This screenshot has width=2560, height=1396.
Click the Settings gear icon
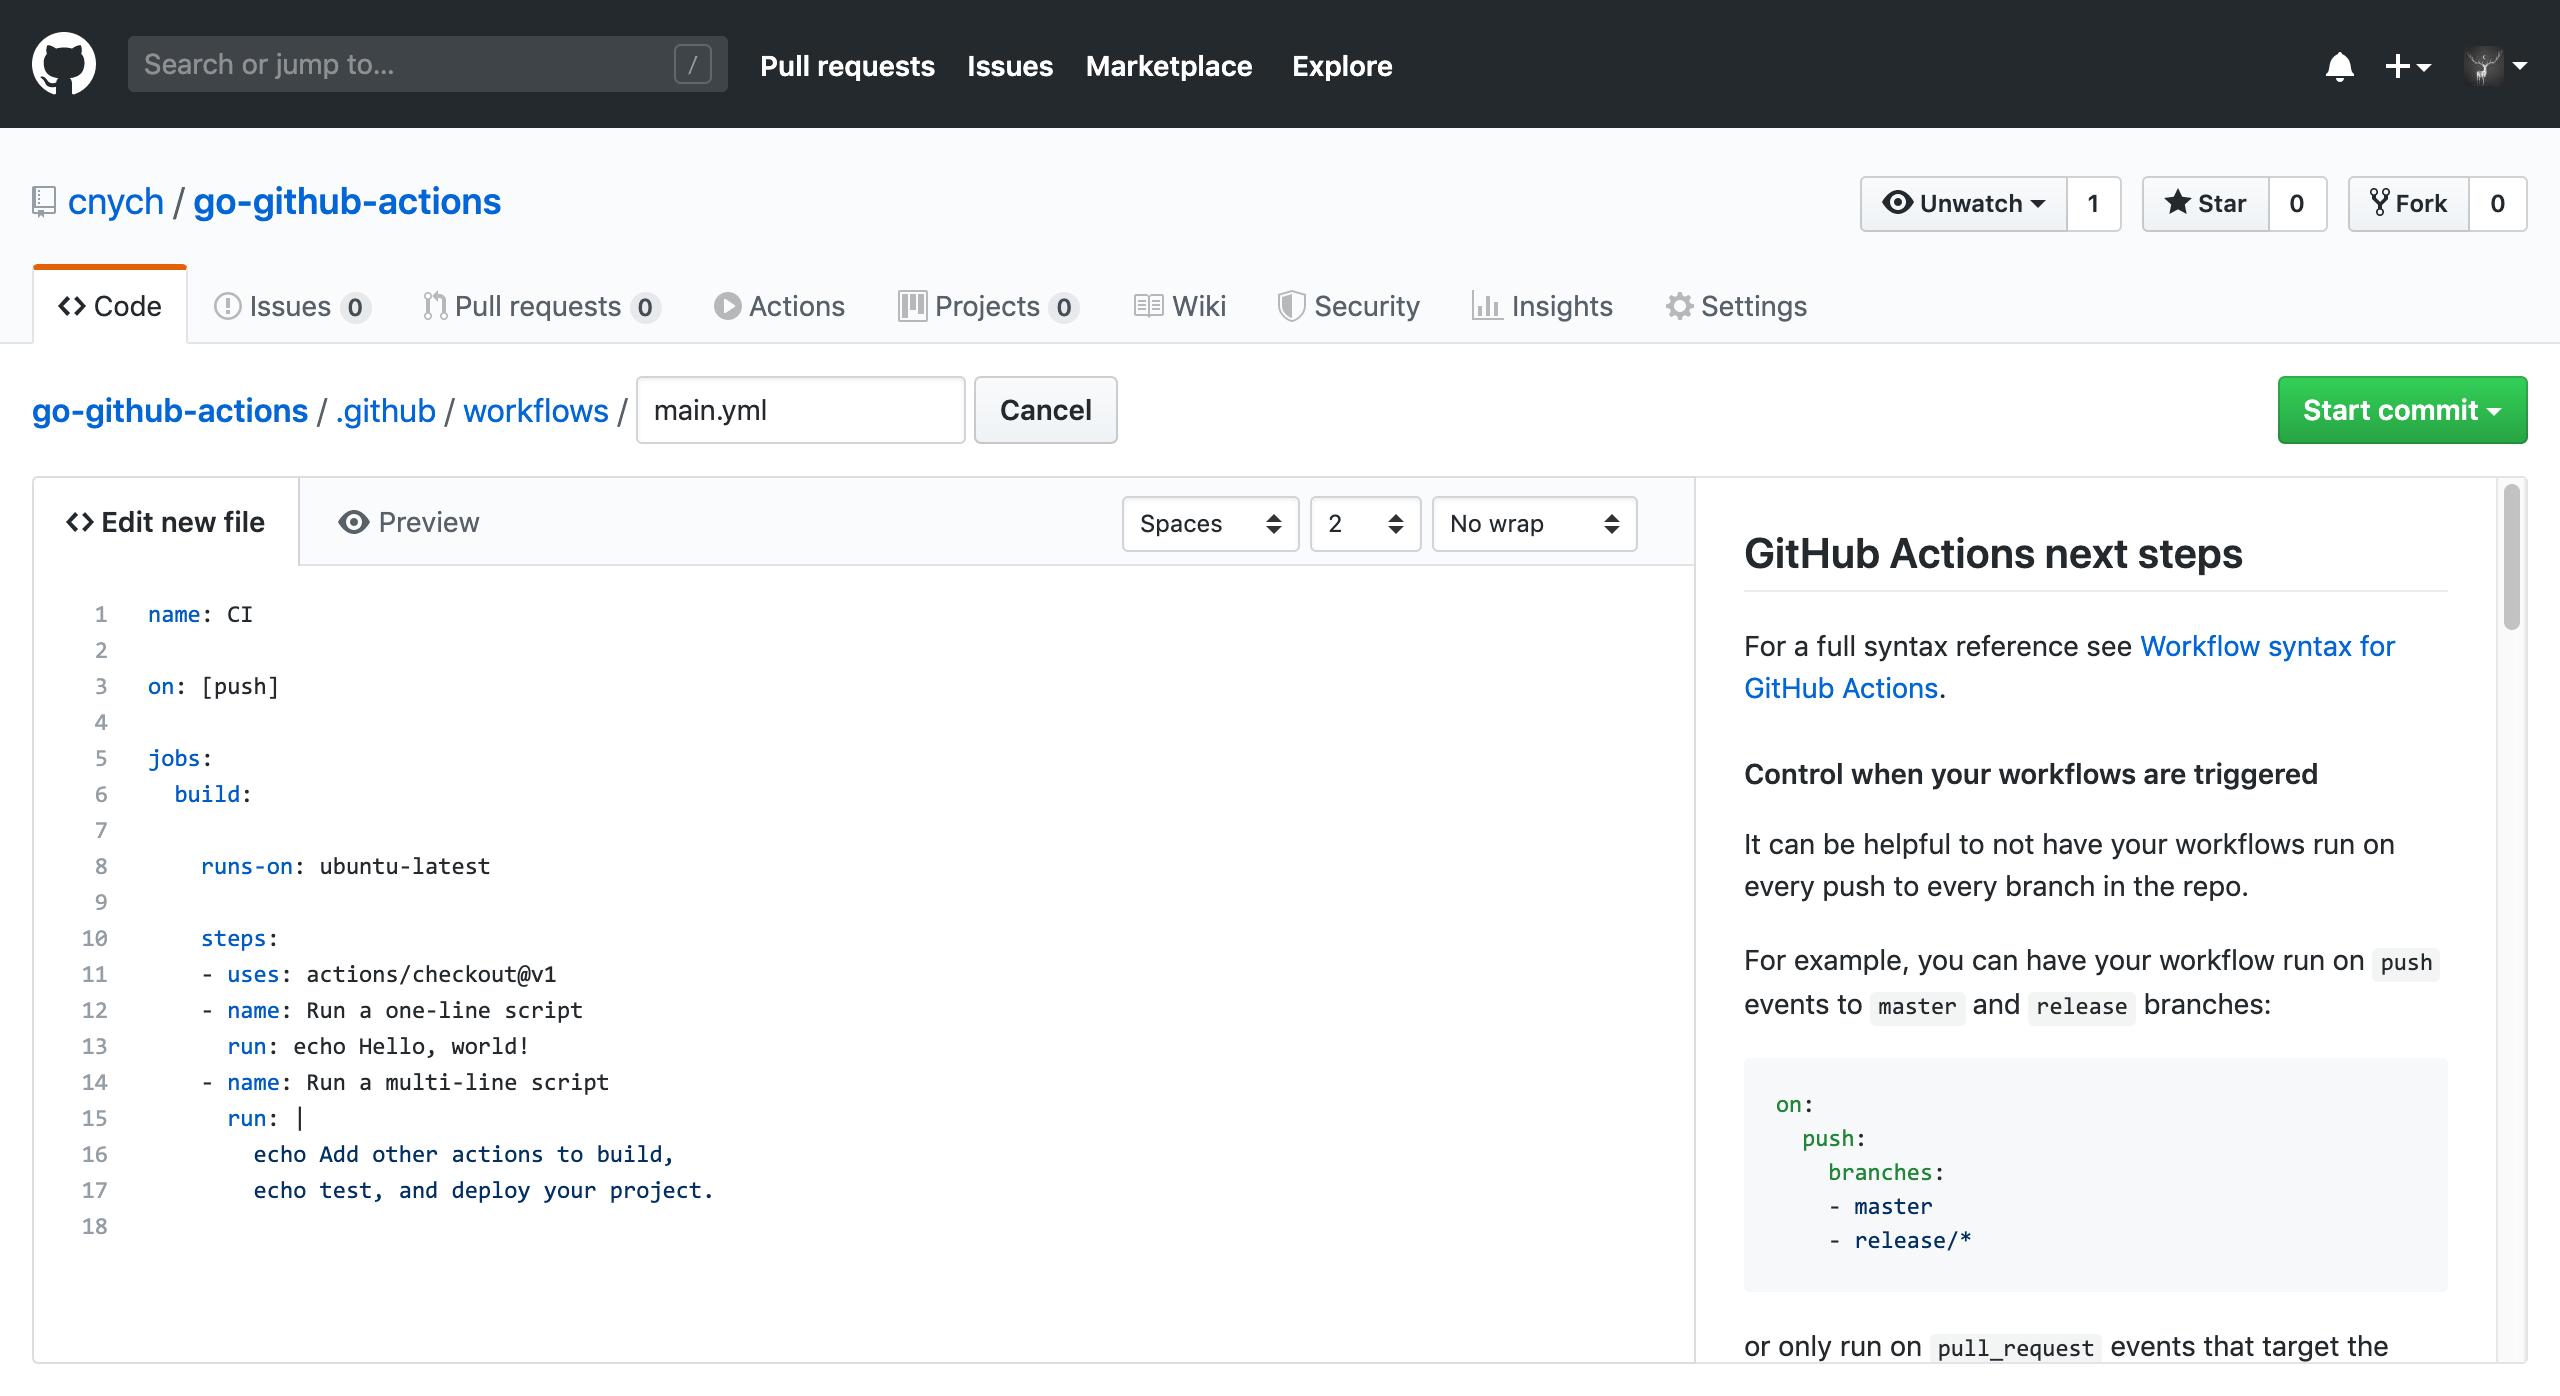(x=1681, y=306)
